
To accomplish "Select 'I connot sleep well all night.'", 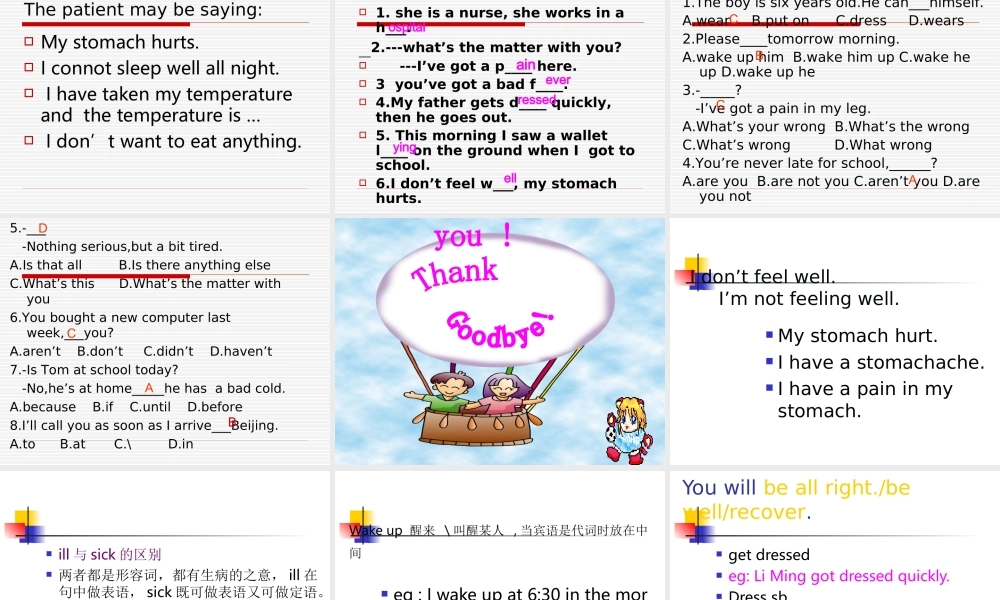I will [x=160, y=68].
